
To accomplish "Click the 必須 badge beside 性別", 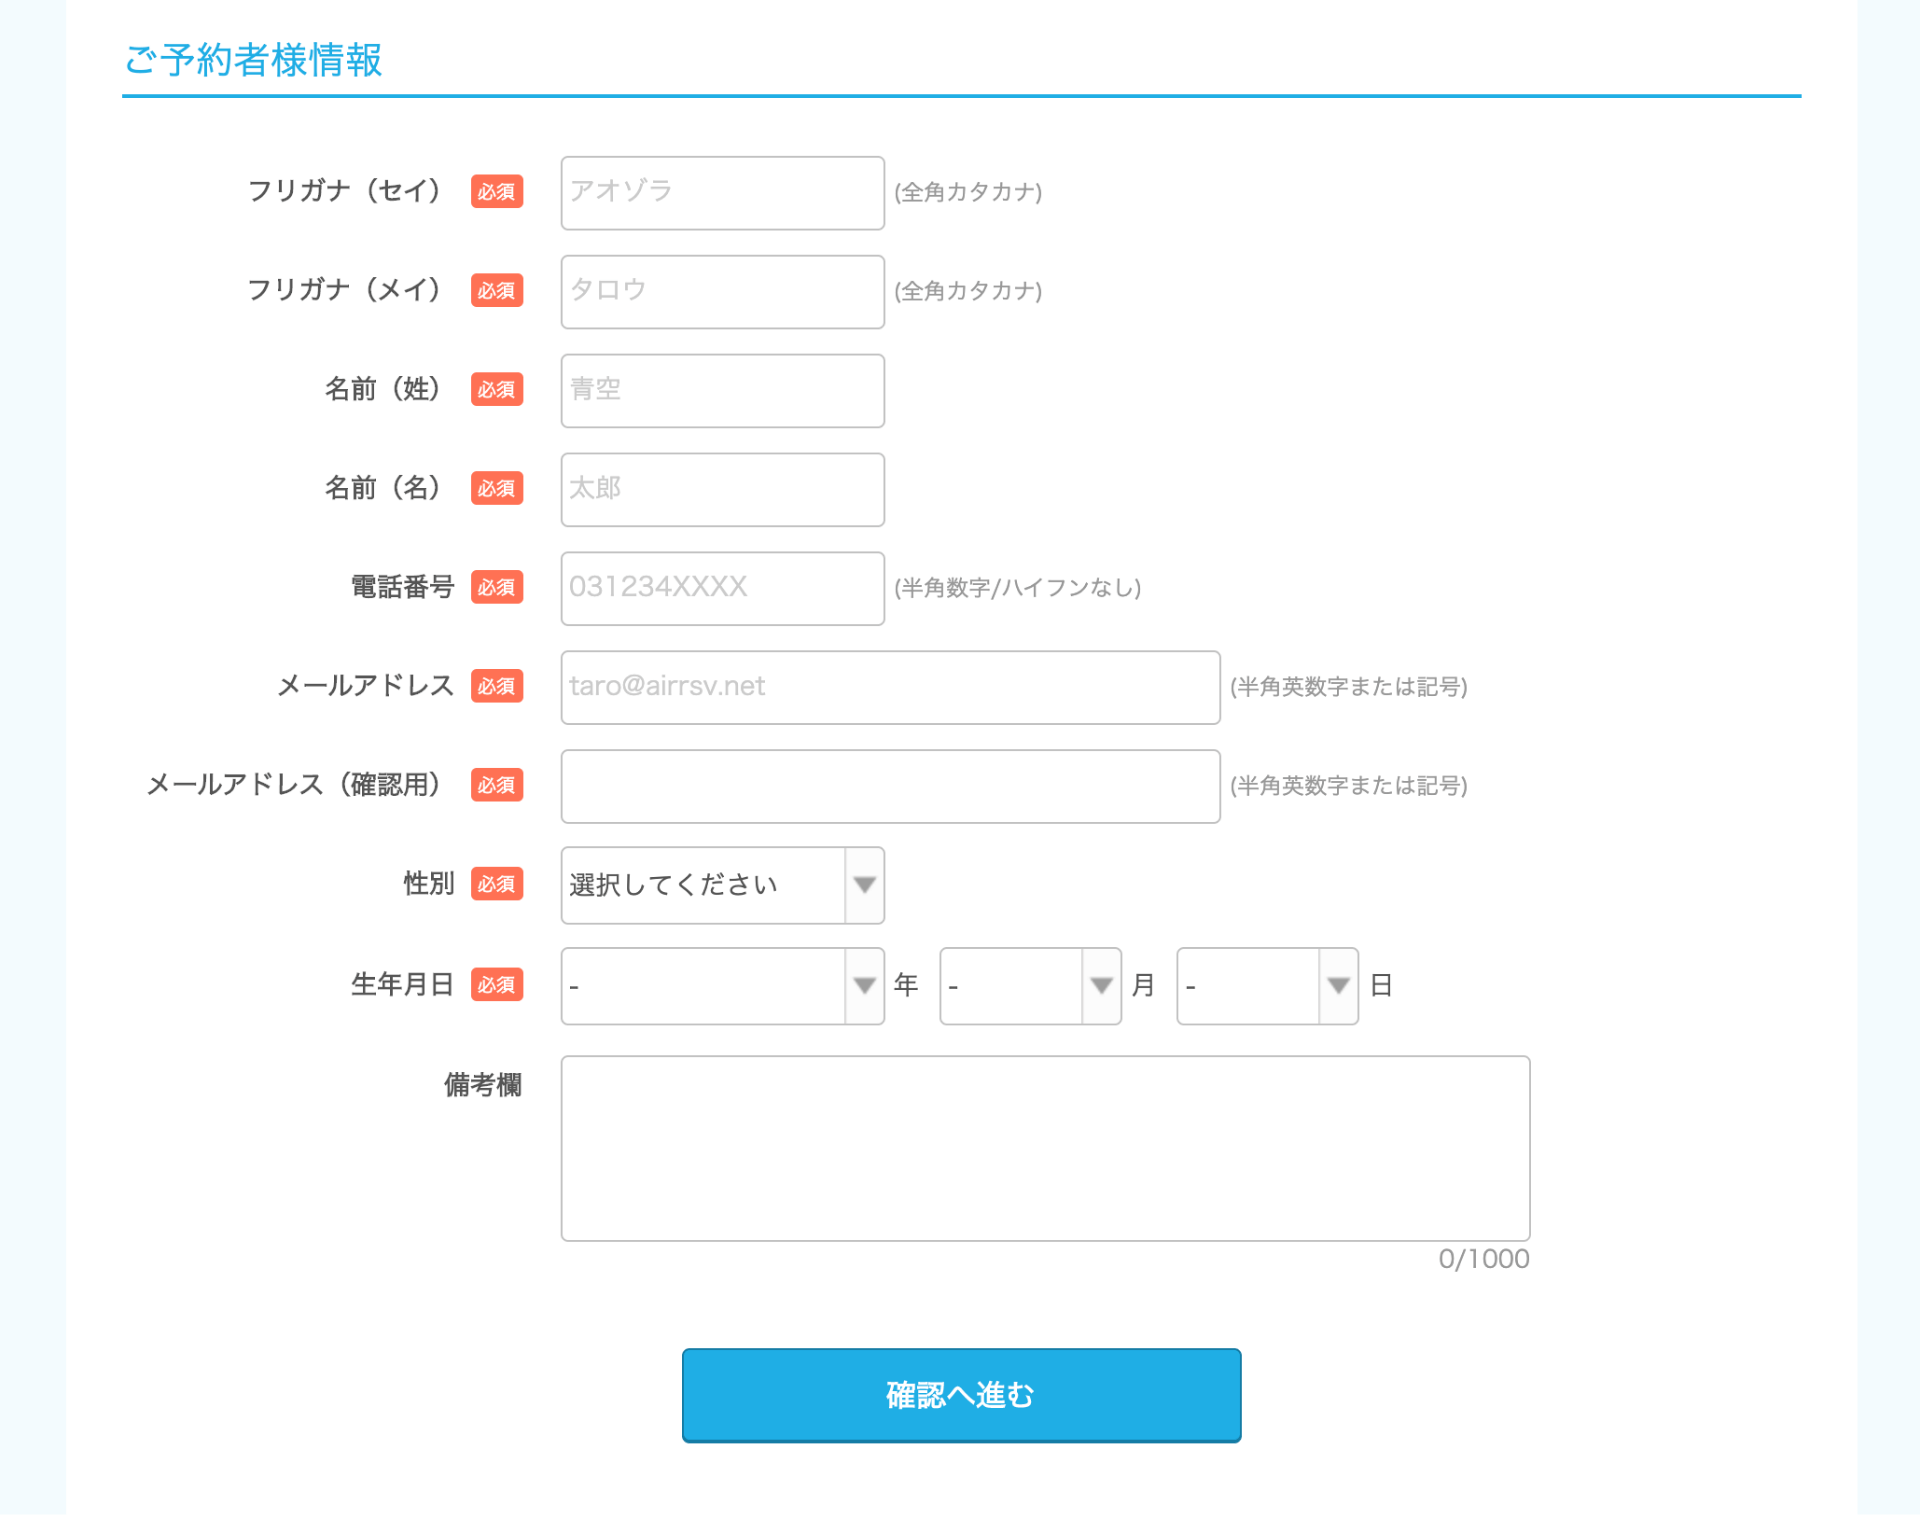I will [497, 885].
